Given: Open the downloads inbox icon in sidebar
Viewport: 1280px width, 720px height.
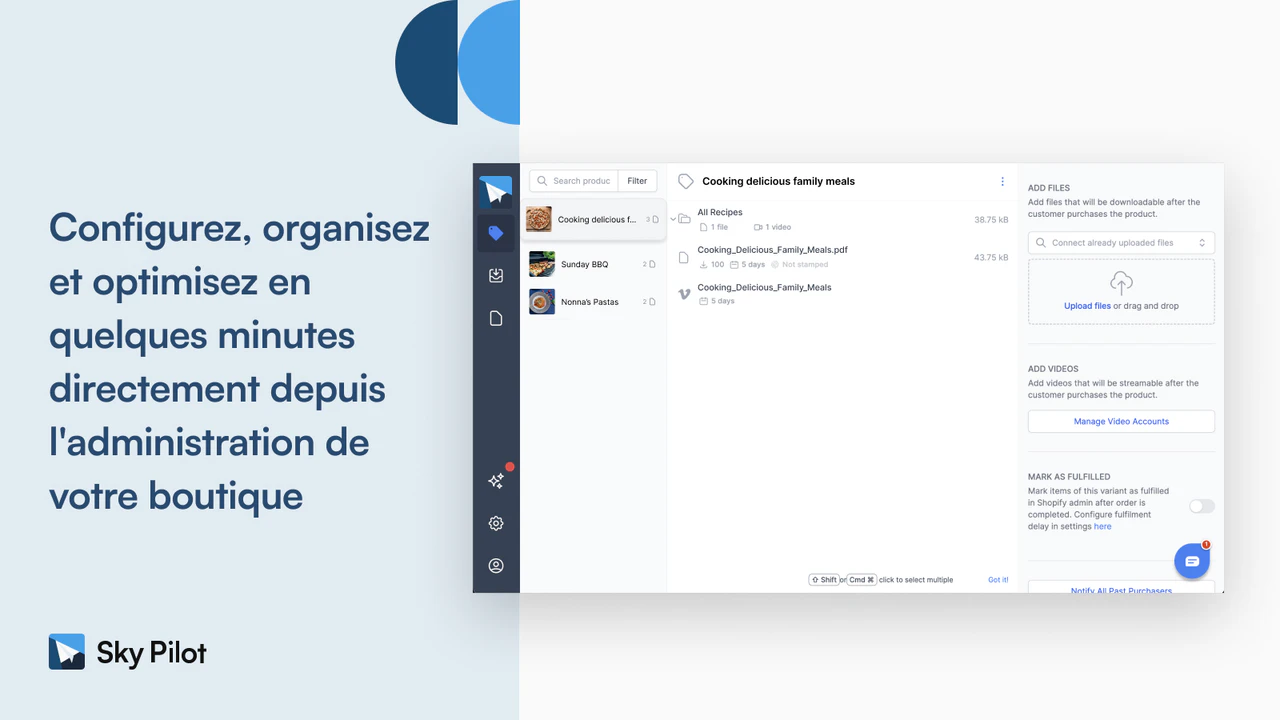Looking at the screenshot, I should point(496,276).
